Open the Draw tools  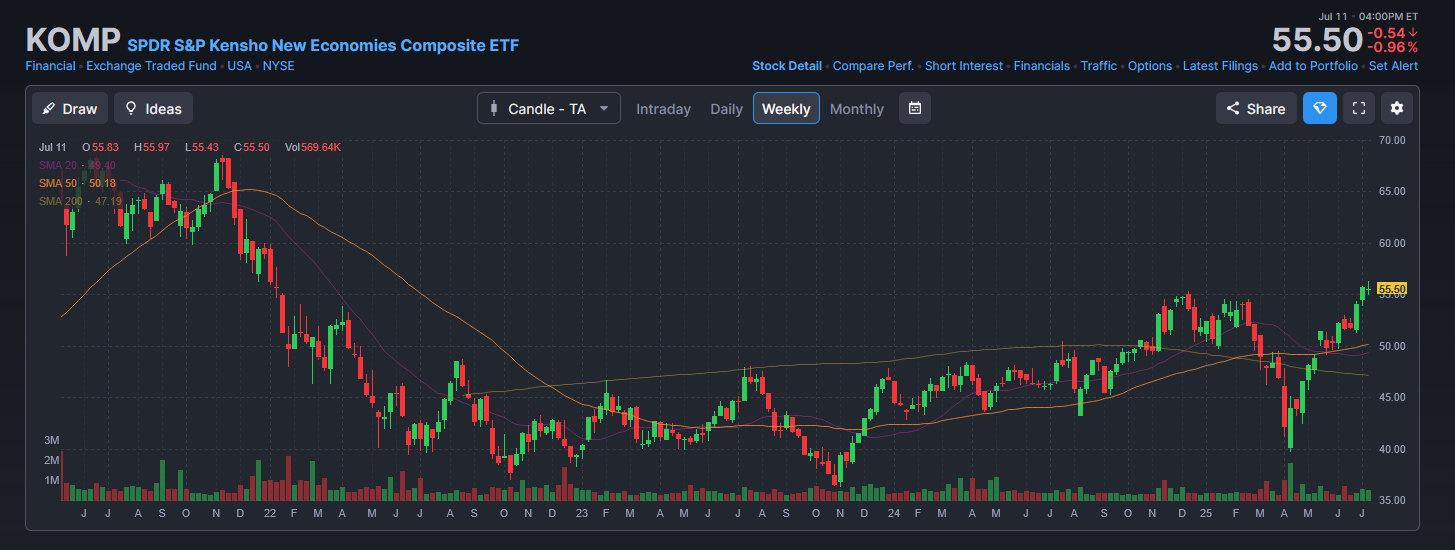click(70, 108)
